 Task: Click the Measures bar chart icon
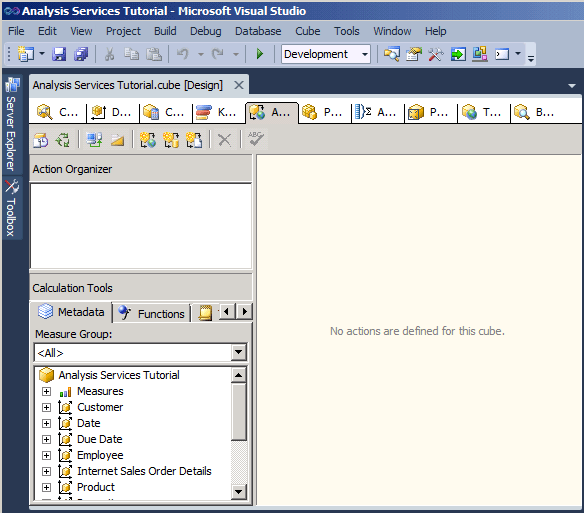65,392
